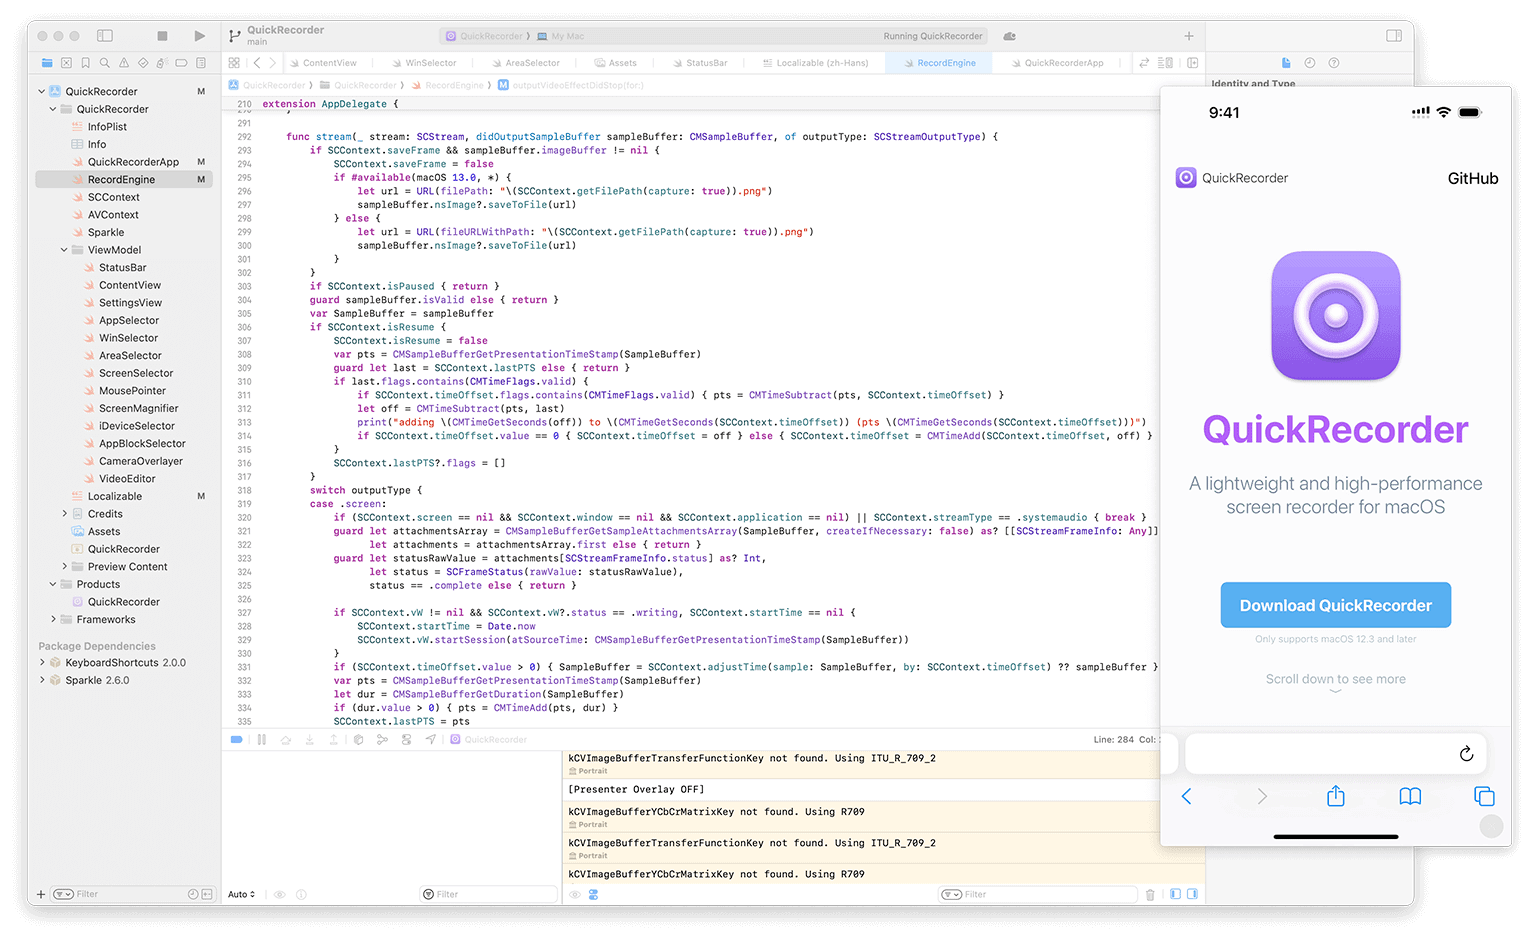Open the Report navigator icon
Viewport: 1530px width, 939px height.
[x=201, y=63]
